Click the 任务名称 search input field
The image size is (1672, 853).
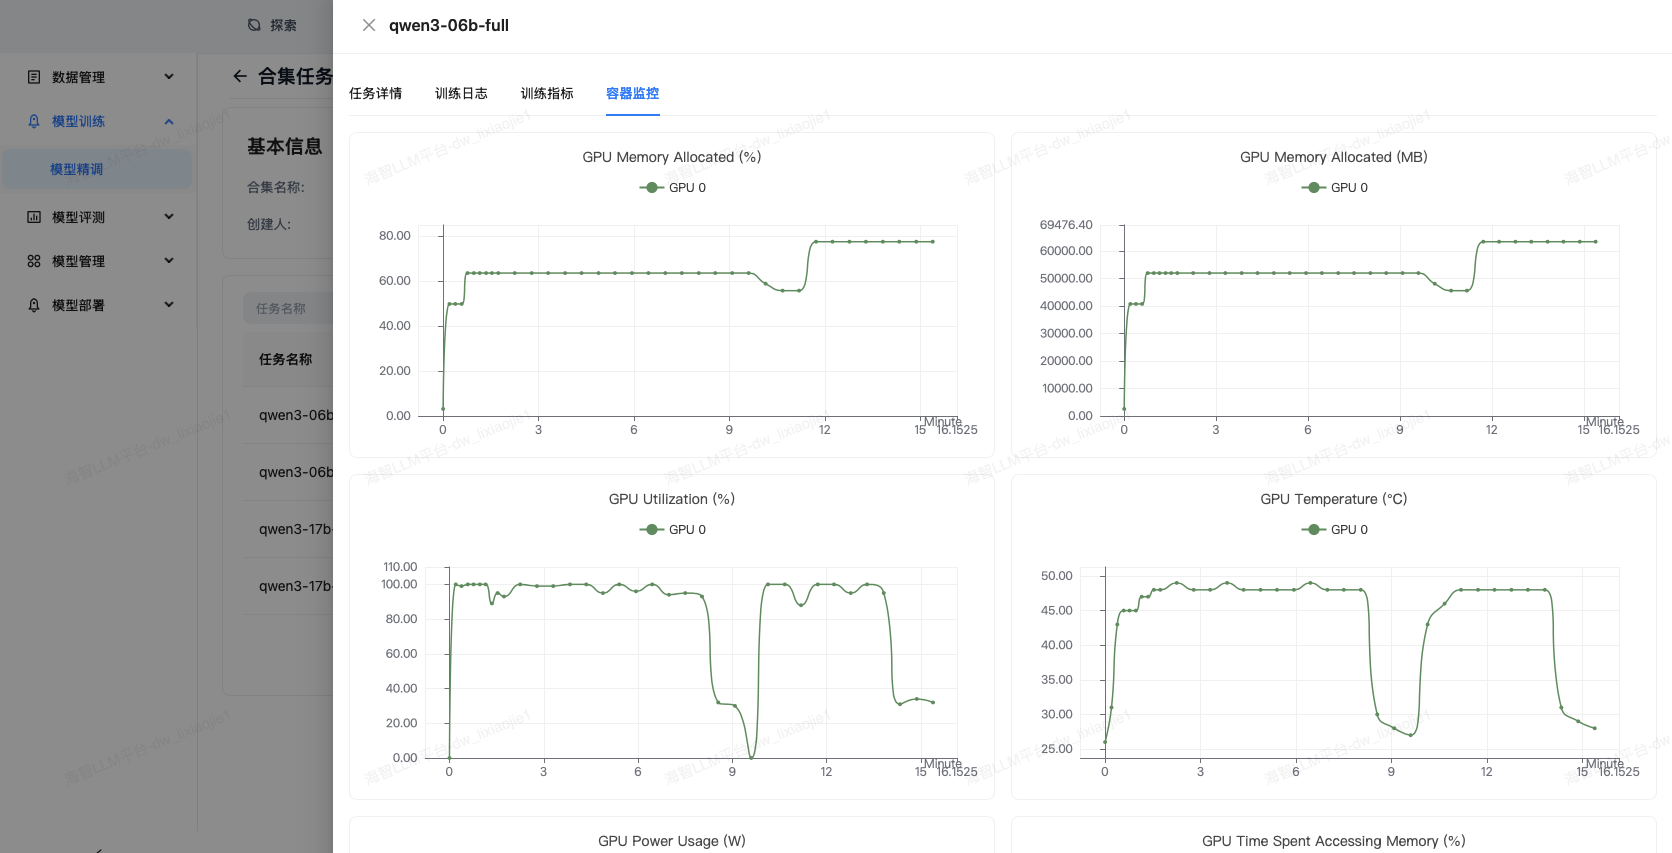click(x=290, y=308)
